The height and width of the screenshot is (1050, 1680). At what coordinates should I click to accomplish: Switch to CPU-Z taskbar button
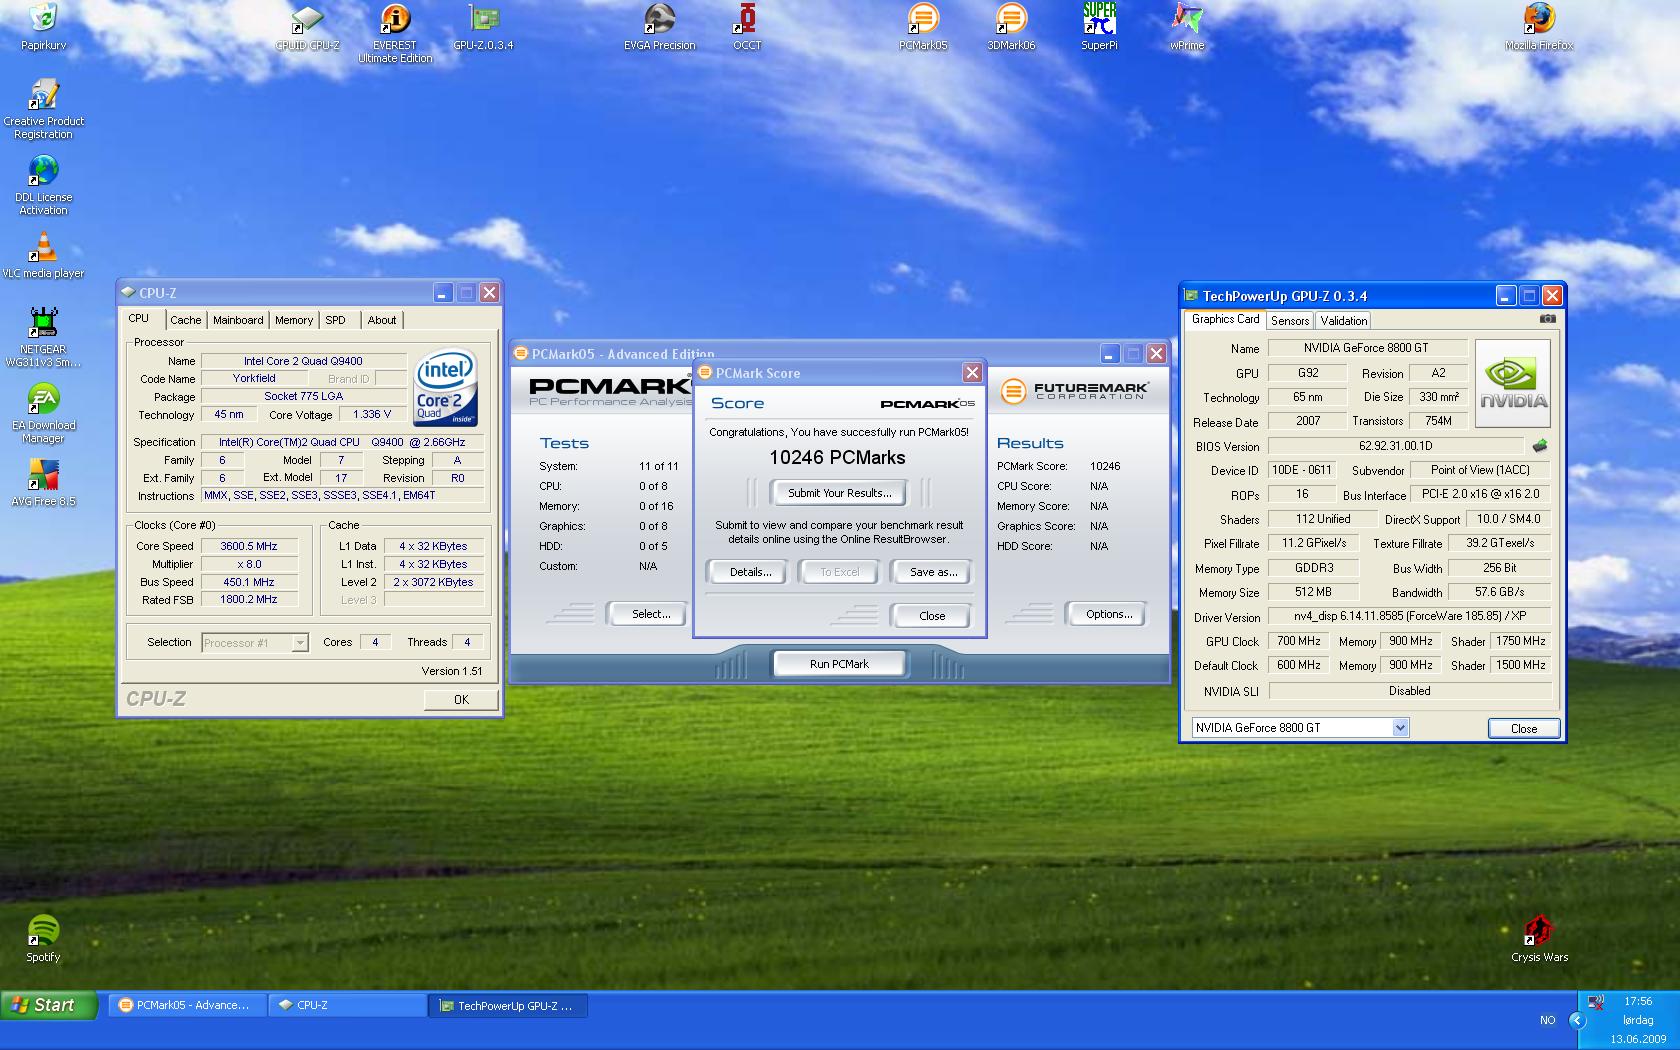[x=348, y=1005]
